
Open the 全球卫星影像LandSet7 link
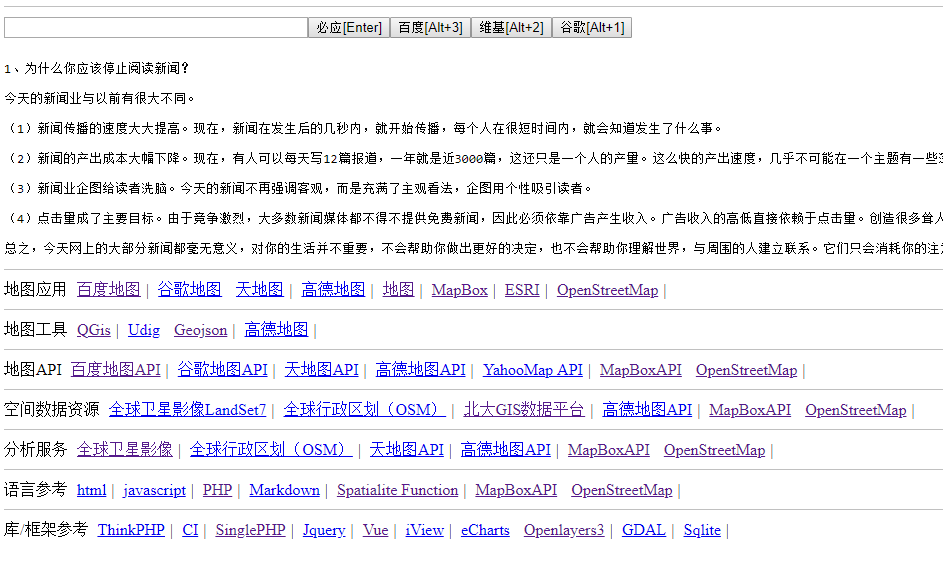tap(187, 410)
